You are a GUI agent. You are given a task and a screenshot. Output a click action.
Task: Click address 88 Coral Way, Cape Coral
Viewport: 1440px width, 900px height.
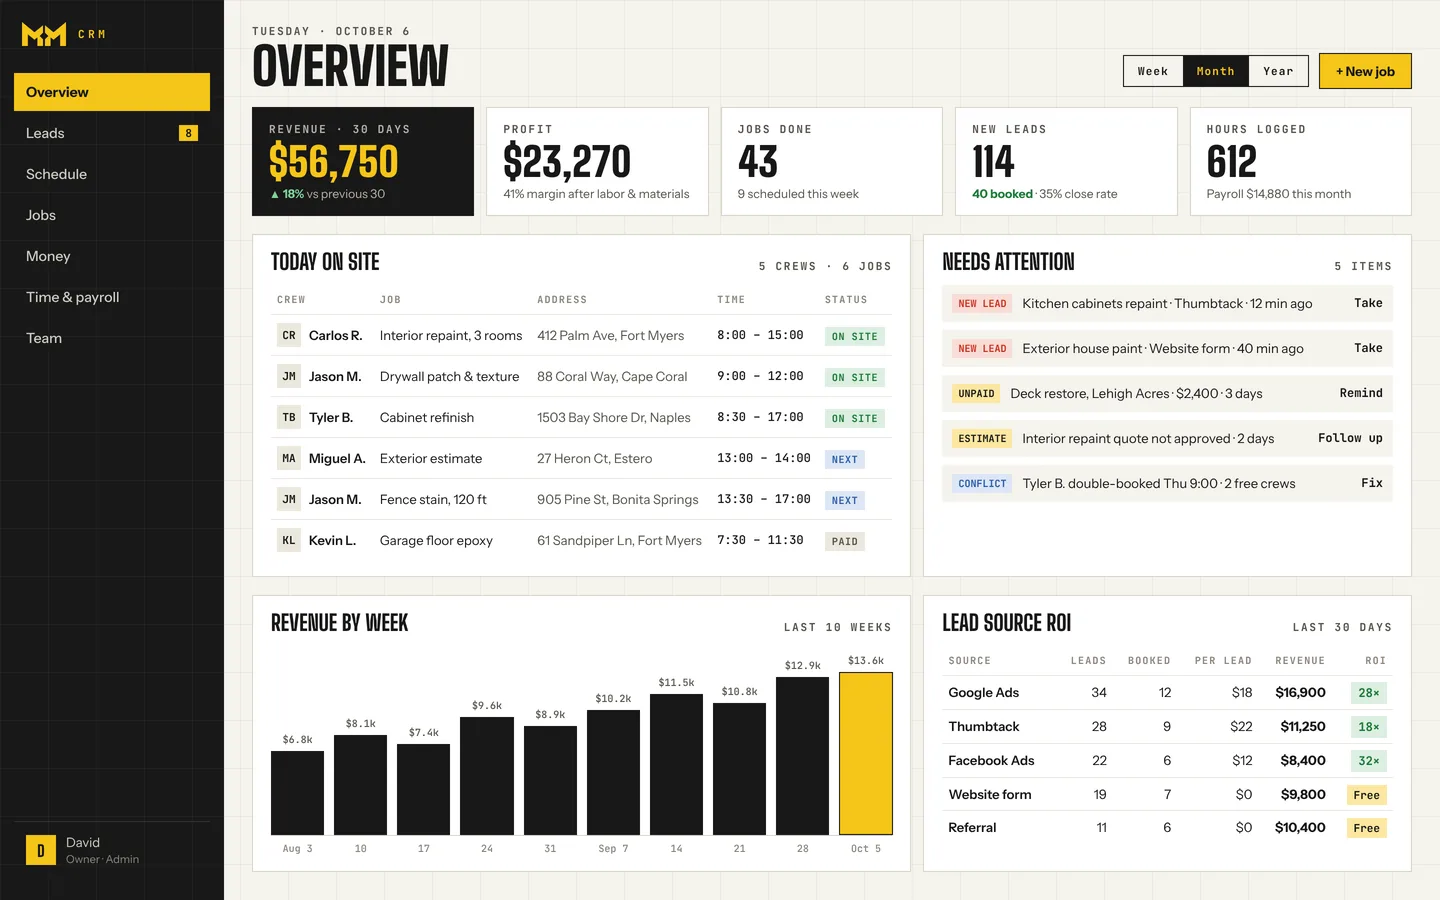point(612,377)
